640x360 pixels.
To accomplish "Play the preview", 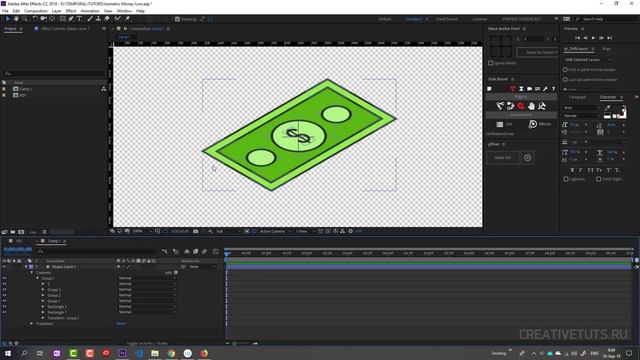I will click(593, 38).
